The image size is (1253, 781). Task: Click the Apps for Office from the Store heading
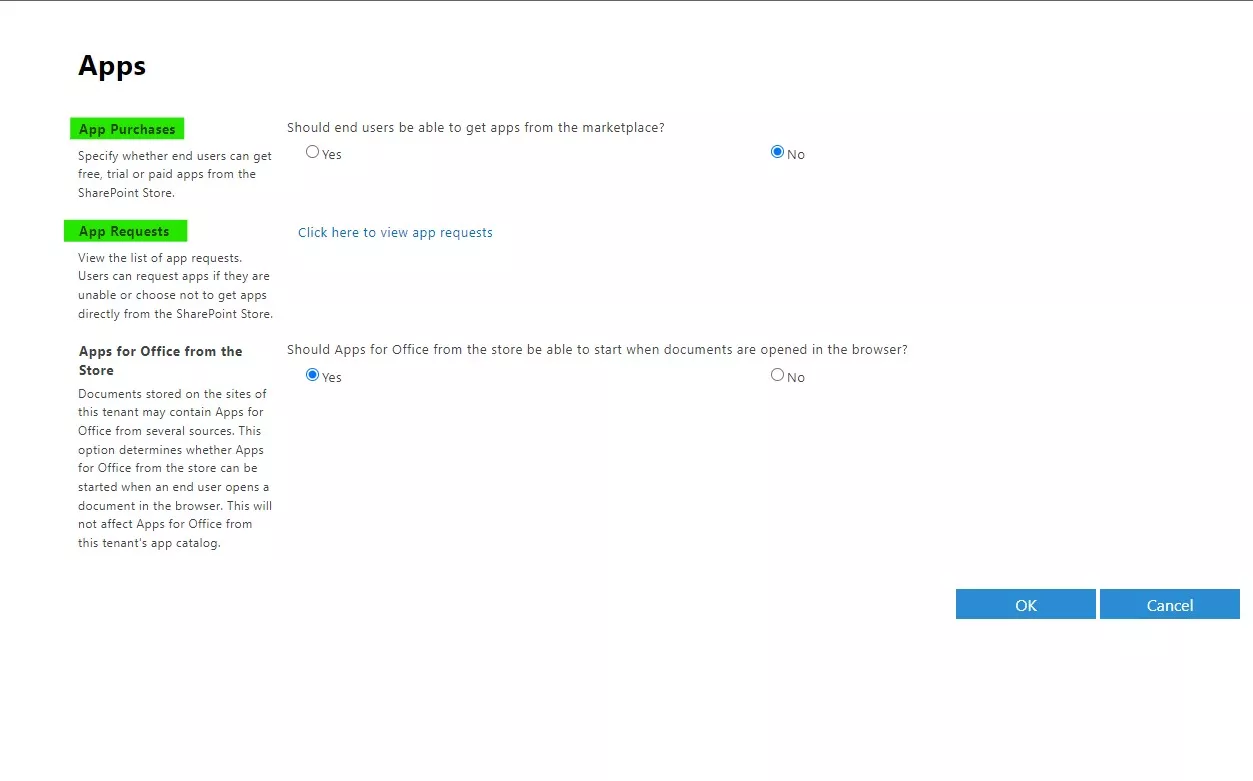[x=160, y=360]
